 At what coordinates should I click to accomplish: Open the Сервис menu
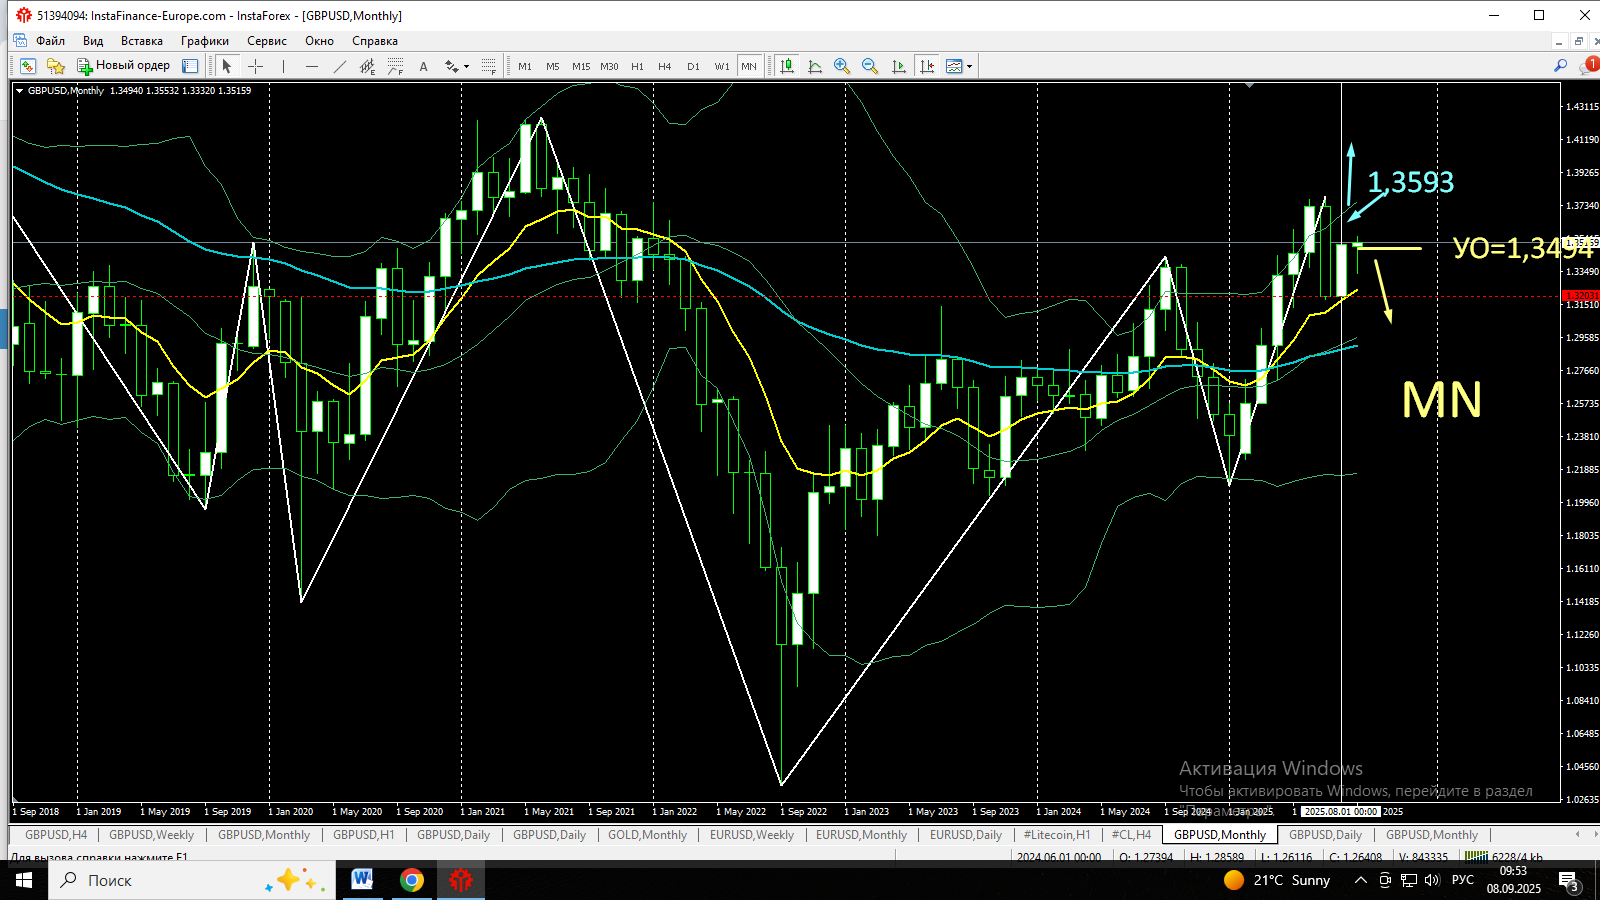pos(267,41)
